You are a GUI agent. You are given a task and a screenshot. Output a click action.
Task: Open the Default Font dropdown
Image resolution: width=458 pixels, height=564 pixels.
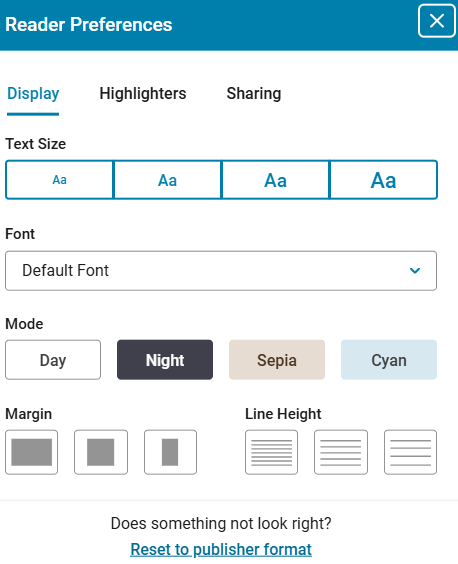point(221,271)
